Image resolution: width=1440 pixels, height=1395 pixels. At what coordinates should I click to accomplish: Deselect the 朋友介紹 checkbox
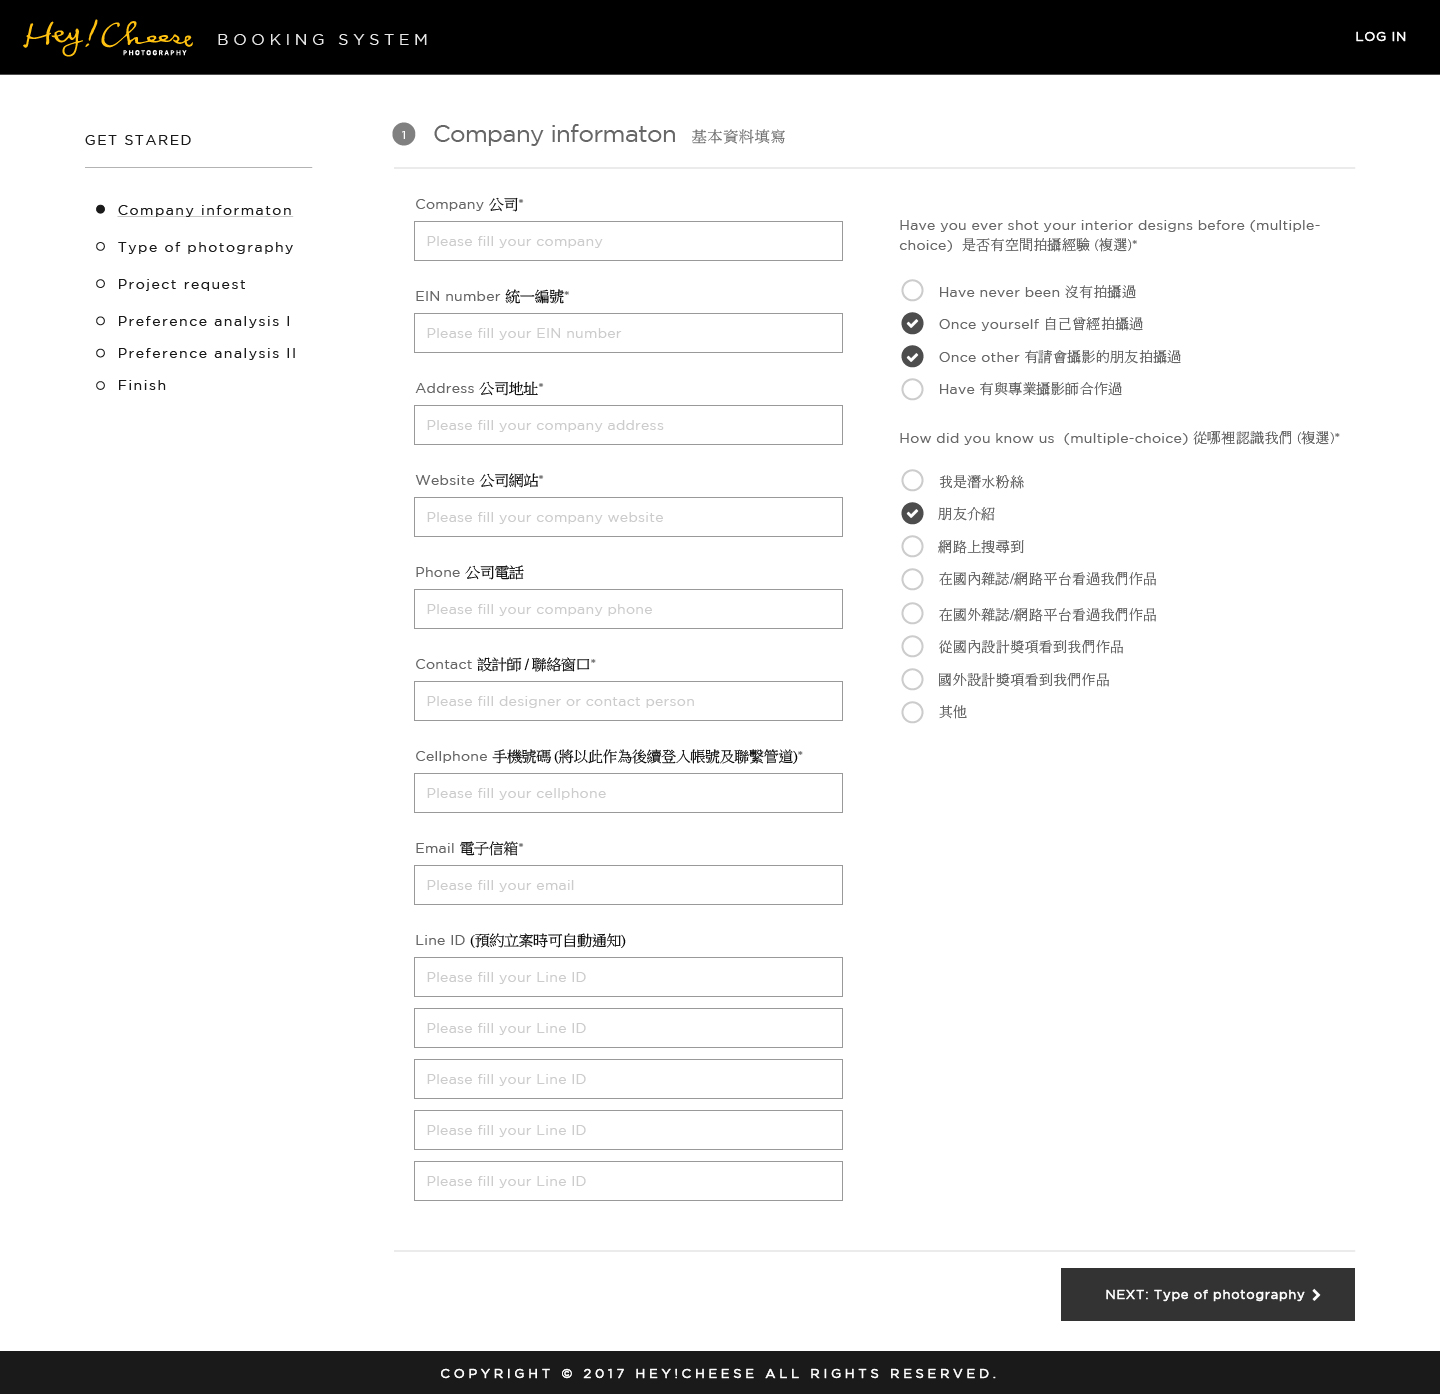coord(912,513)
